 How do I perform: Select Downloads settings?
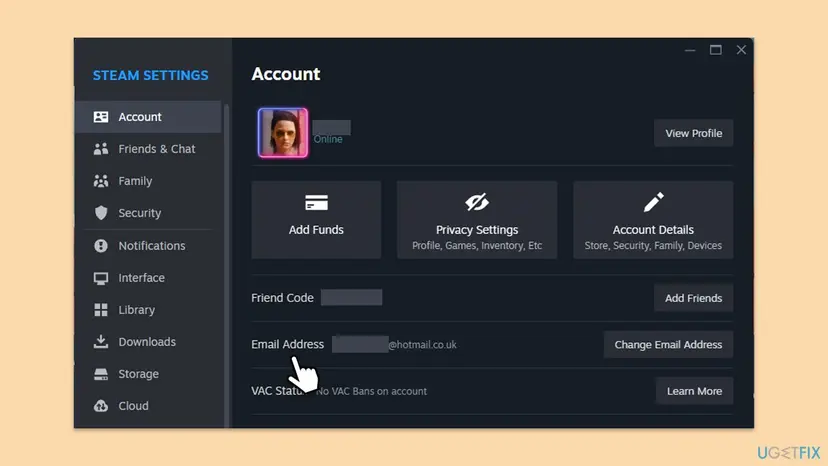pyautogui.click(x=148, y=342)
